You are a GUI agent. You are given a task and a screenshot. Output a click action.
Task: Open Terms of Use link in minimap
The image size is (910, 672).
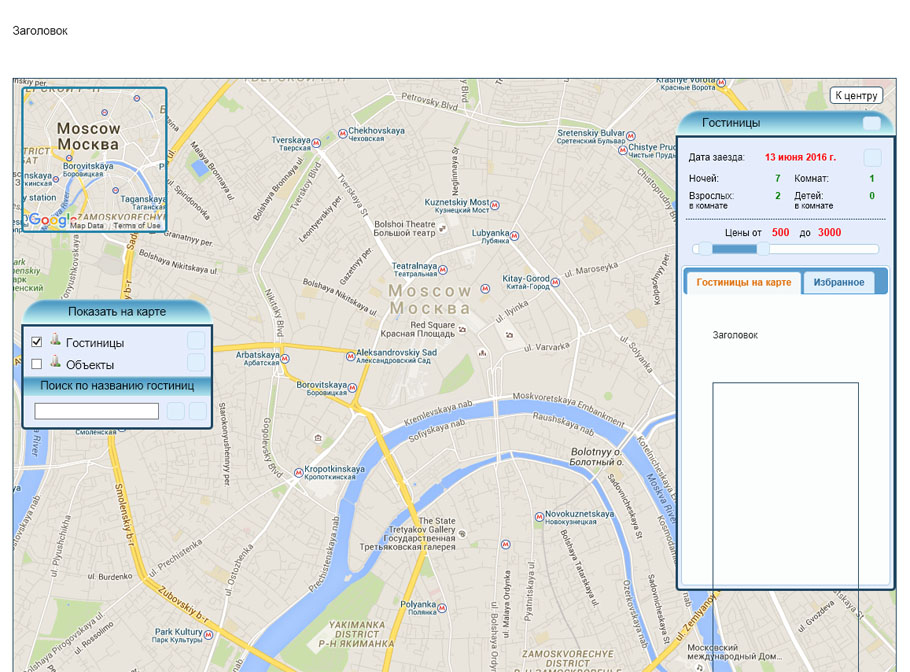pyautogui.click(x=137, y=226)
